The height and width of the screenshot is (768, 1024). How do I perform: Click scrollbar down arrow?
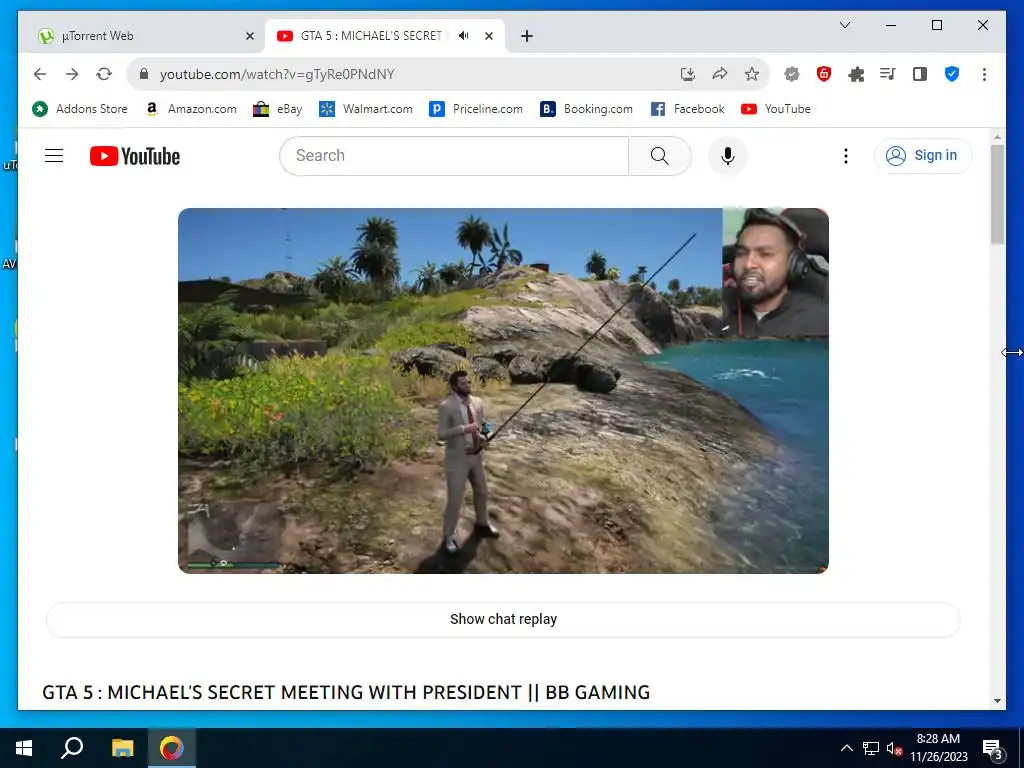(997, 701)
